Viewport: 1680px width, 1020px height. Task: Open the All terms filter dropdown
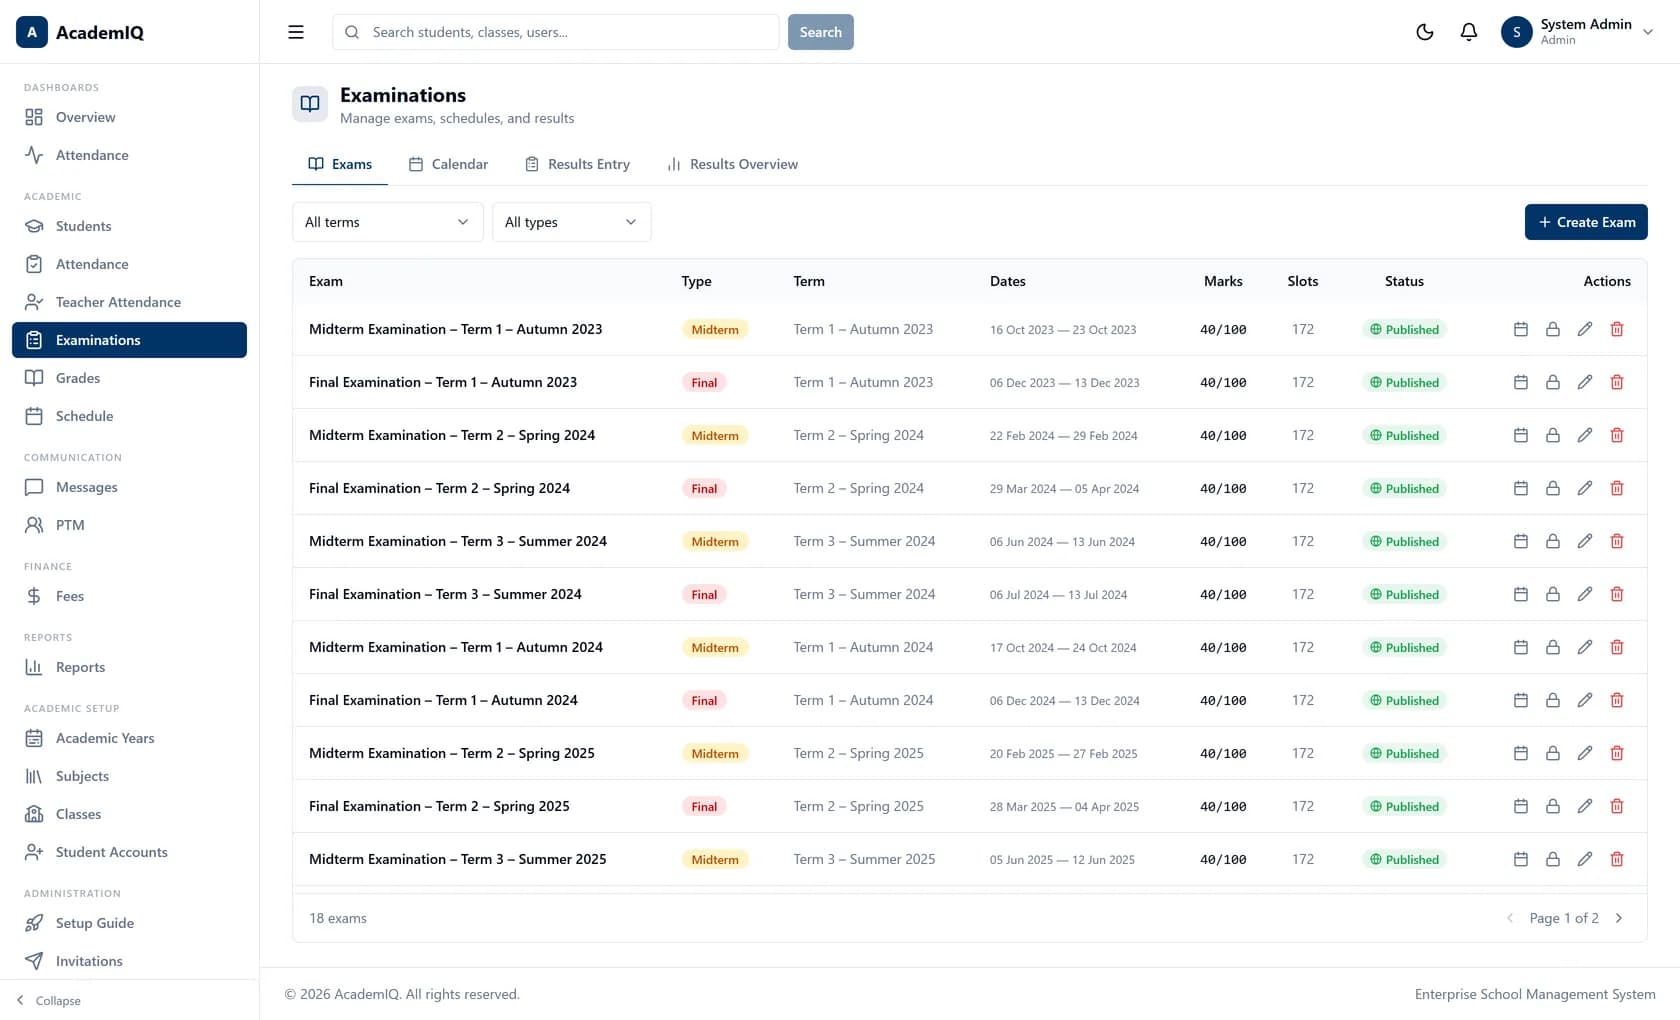pos(388,222)
